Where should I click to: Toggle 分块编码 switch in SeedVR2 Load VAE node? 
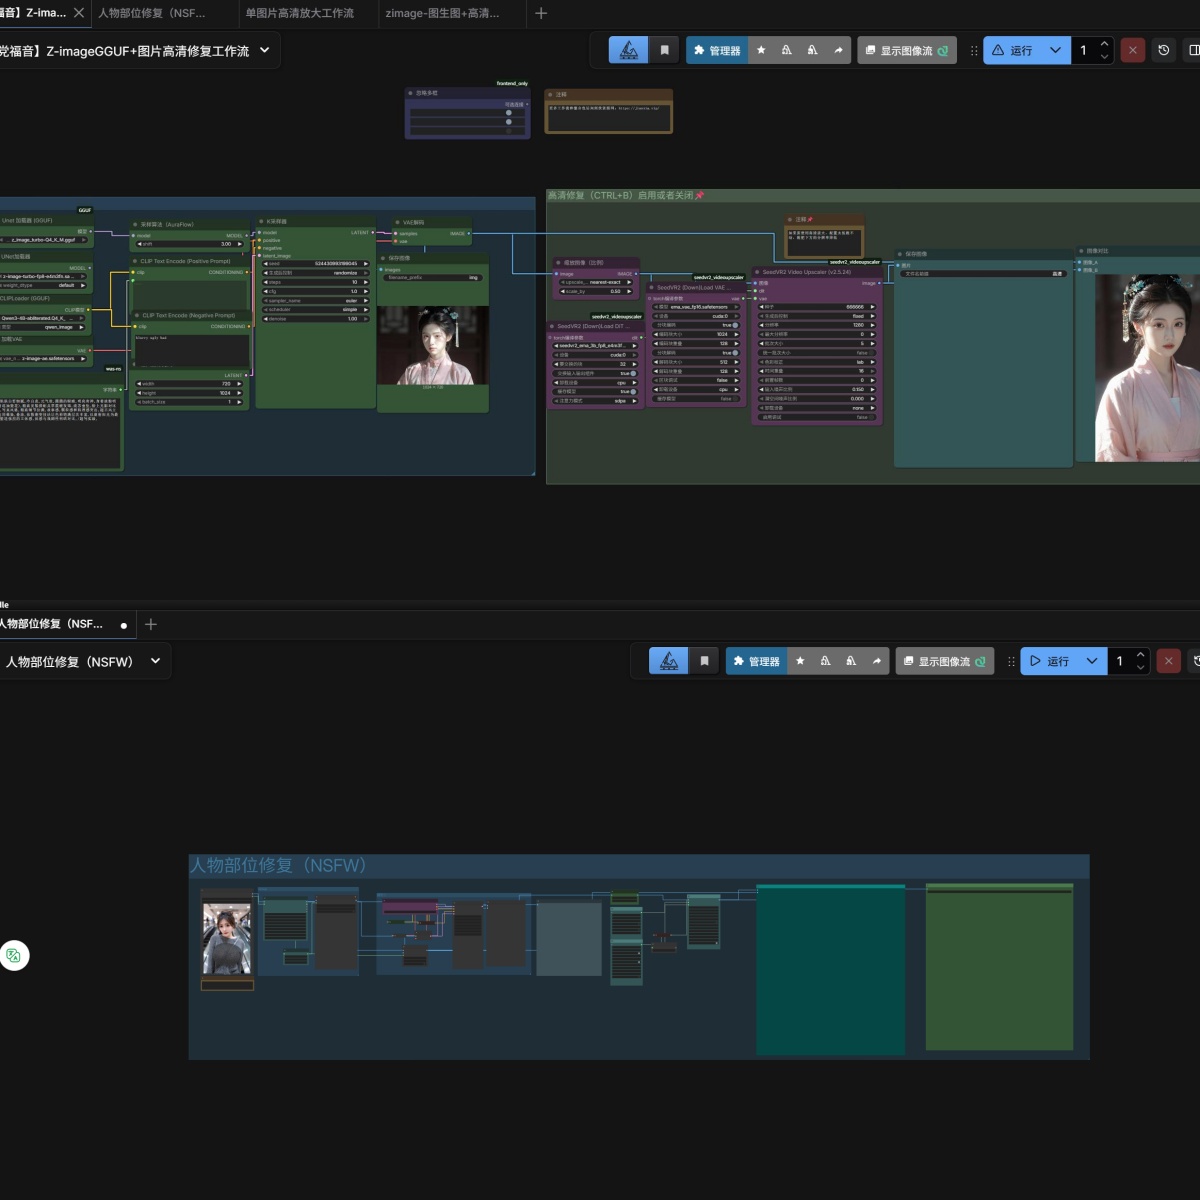tap(734, 325)
